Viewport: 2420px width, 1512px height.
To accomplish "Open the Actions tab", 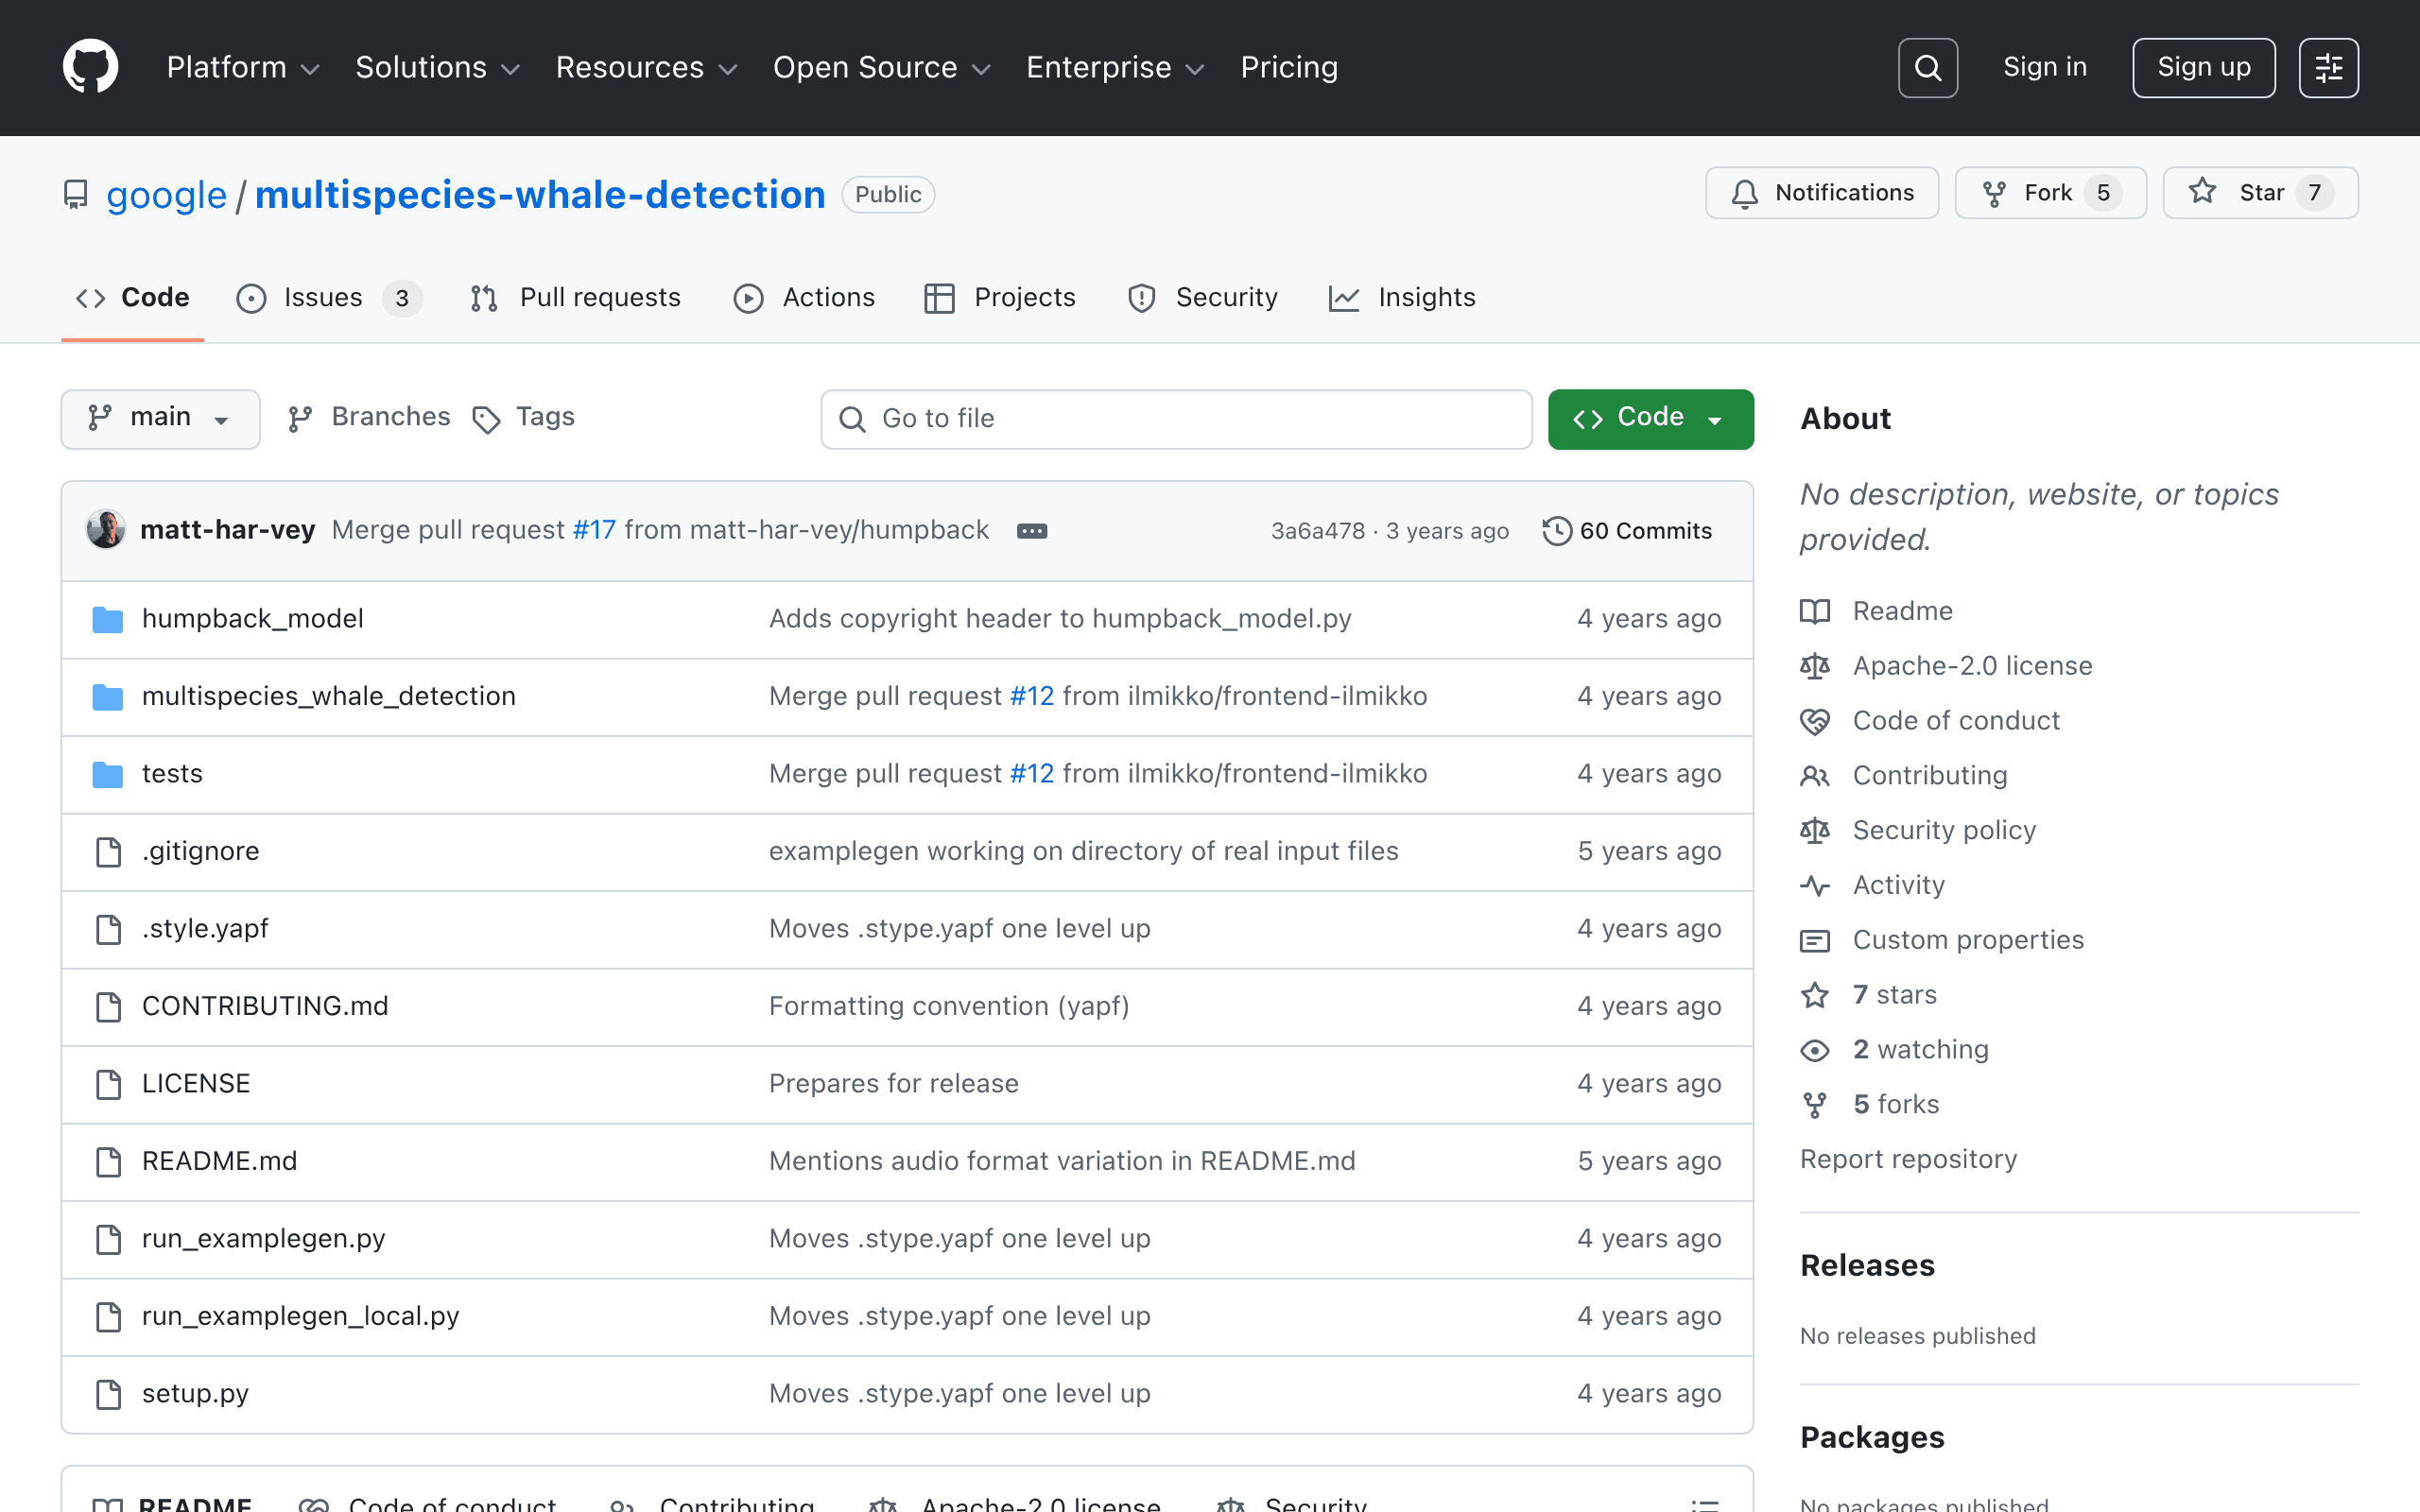I will tap(804, 298).
